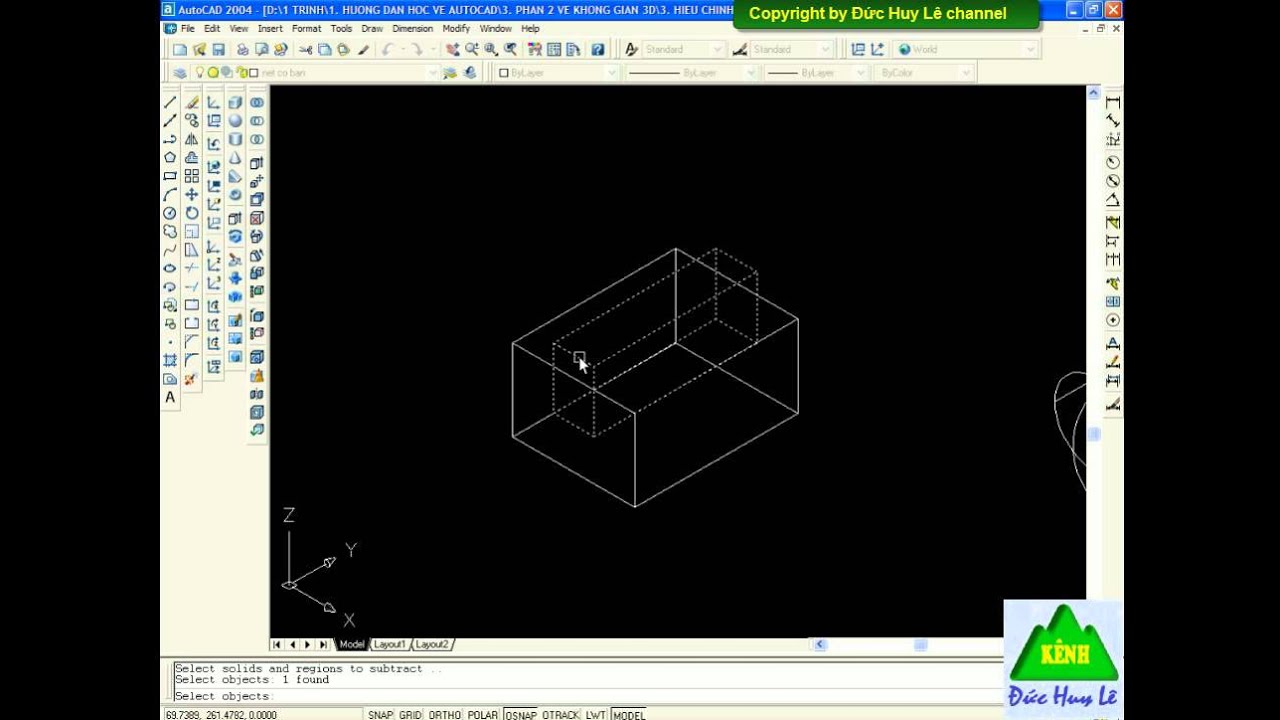
Task: Select the Circle draw tool
Action: [x=170, y=213]
